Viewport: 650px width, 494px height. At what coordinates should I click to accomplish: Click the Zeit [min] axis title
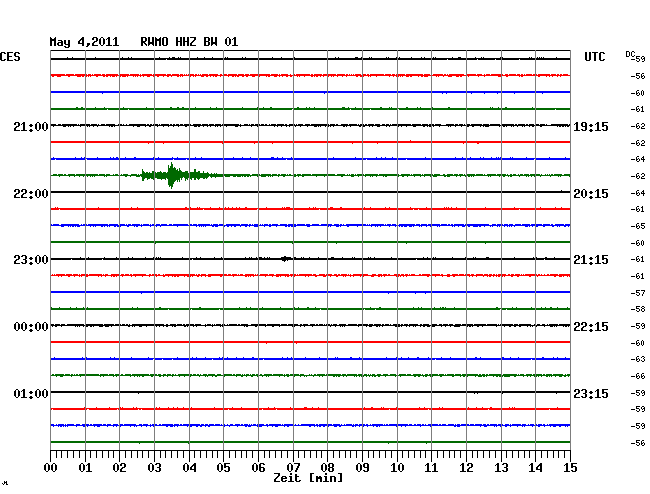coord(308,478)
